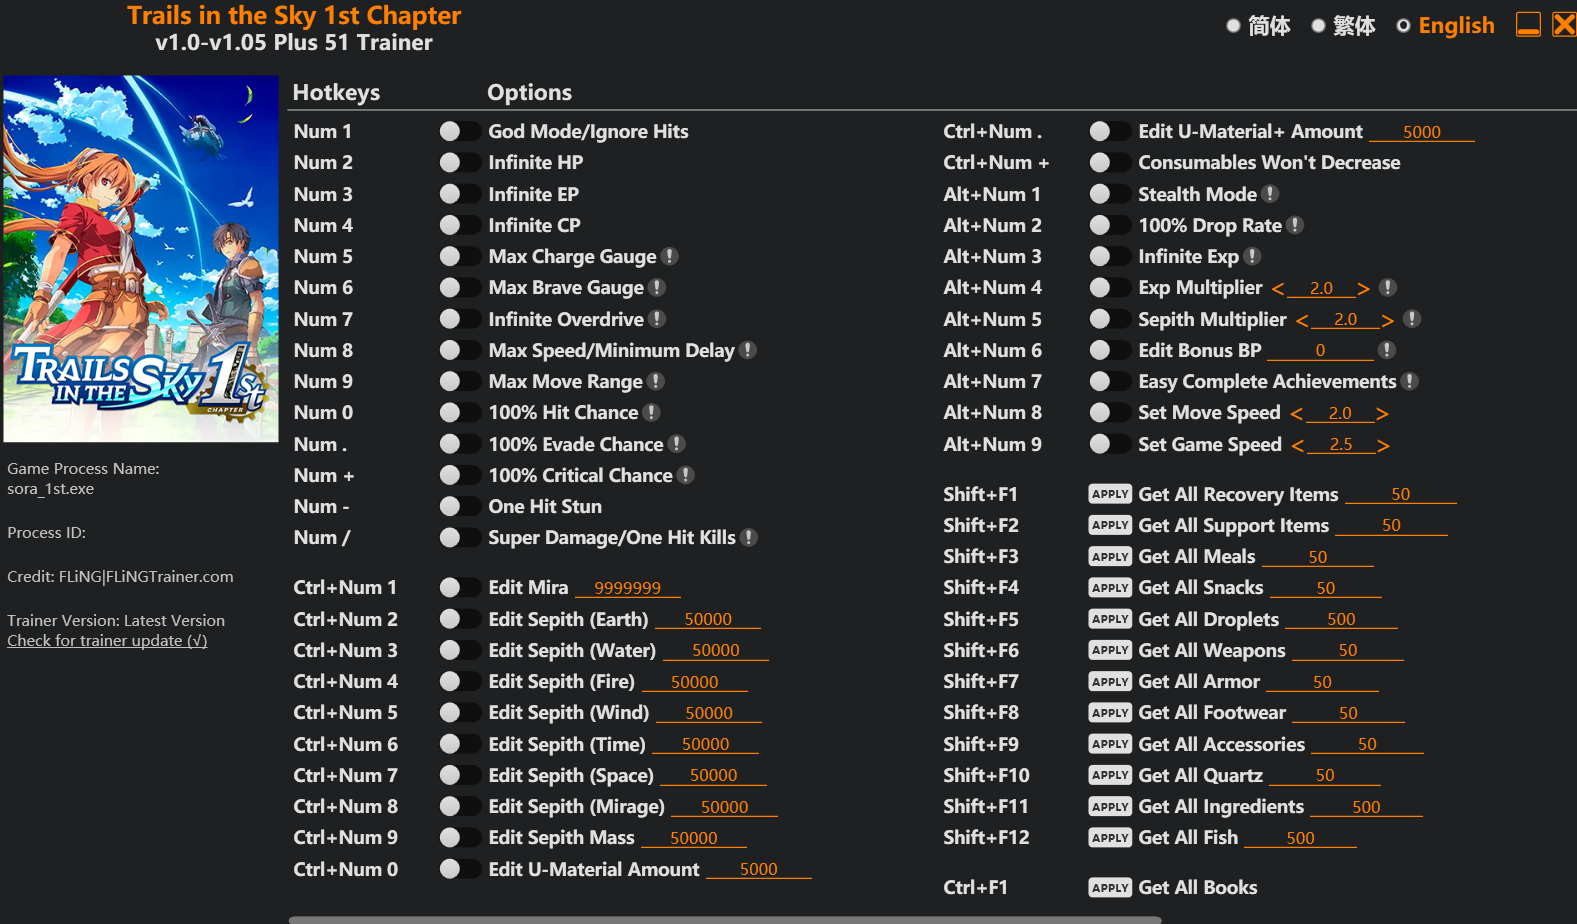Click info icon beside Edit Bonus BP
This screenshot has height=924, width=1577.
(x=1386, y=350)
